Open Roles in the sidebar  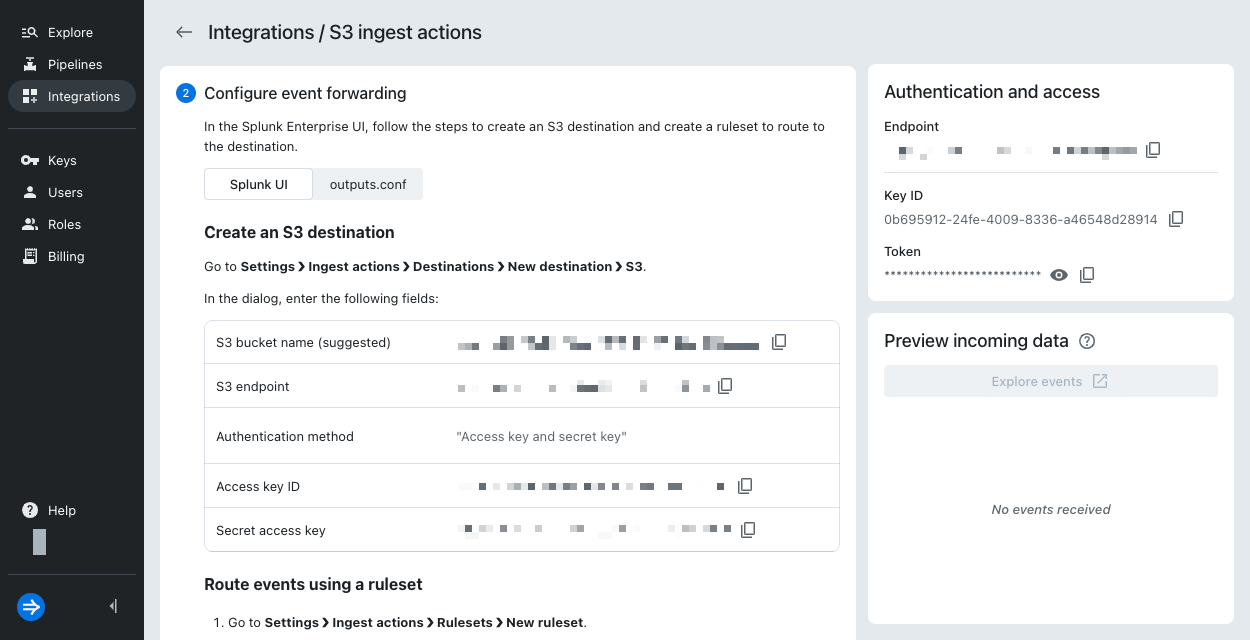point(72,224)
